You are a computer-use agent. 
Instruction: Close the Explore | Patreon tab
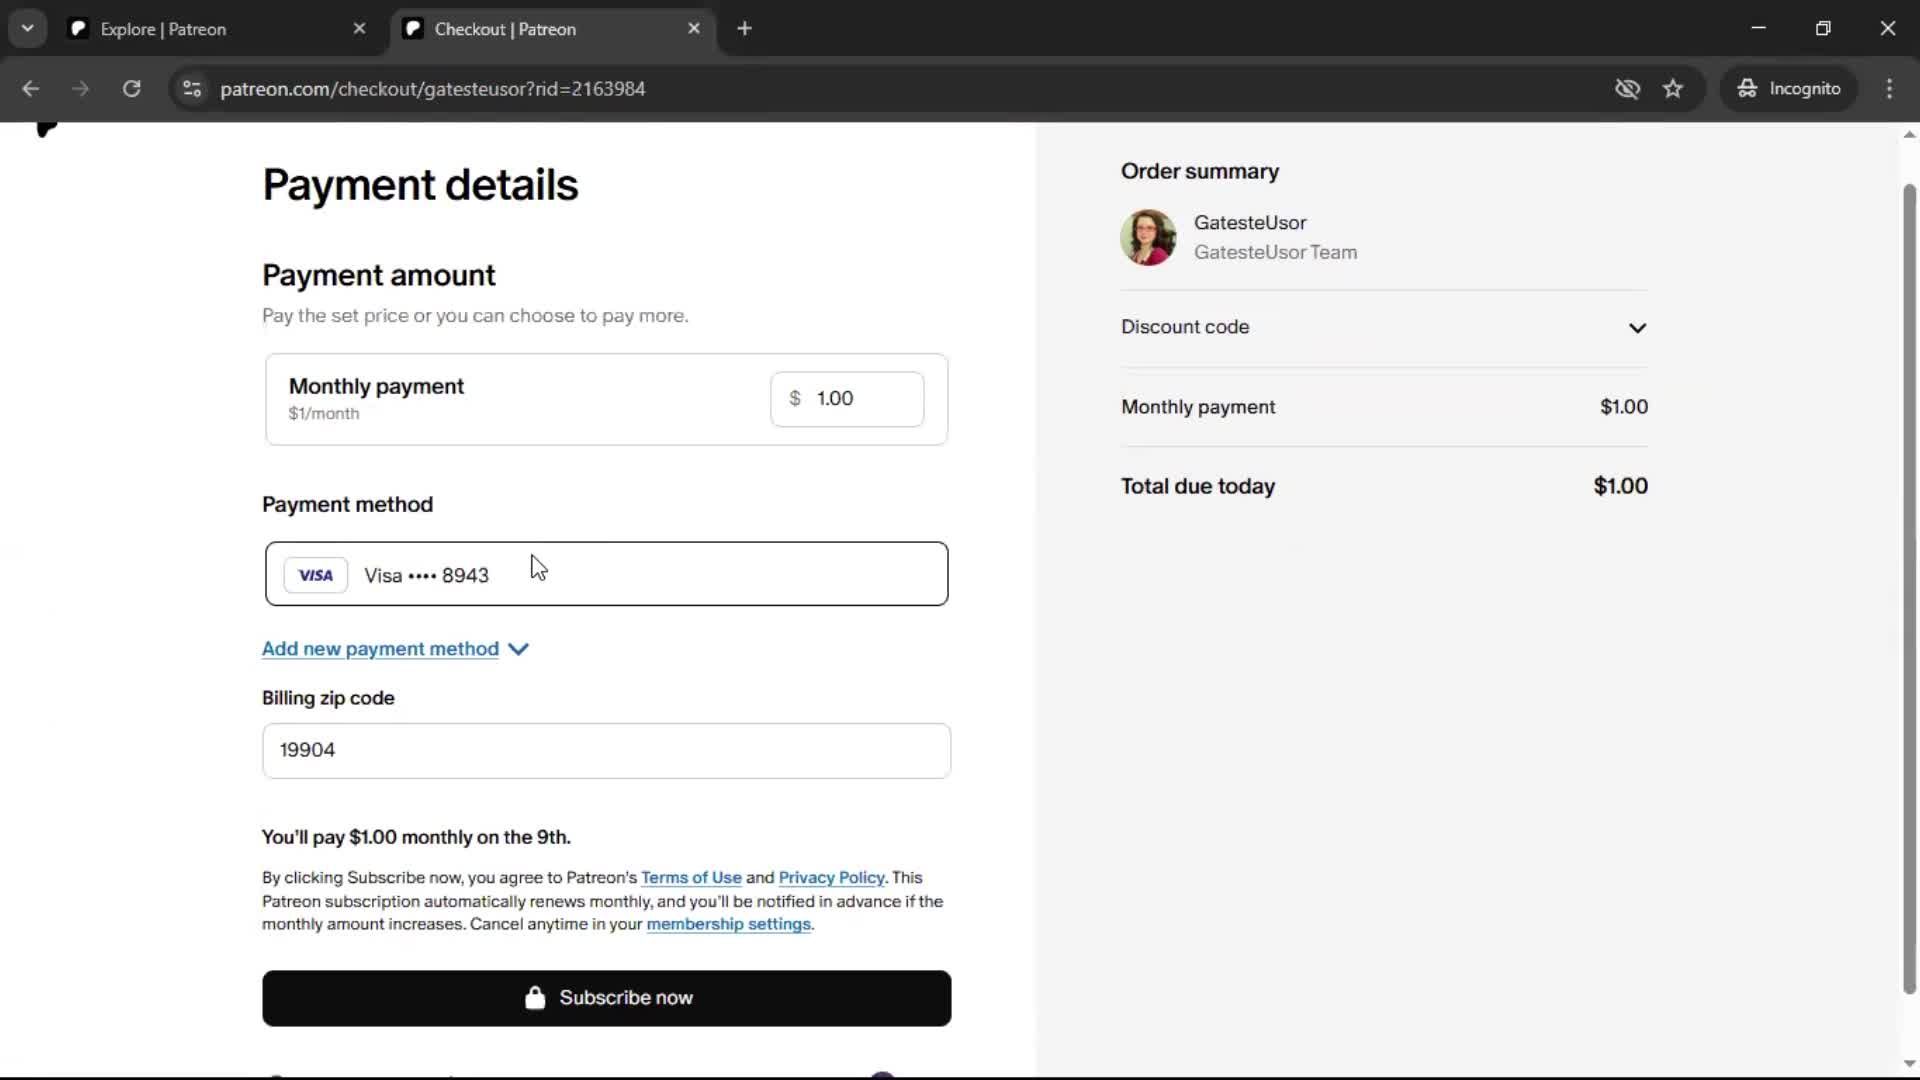pos(360,29)
